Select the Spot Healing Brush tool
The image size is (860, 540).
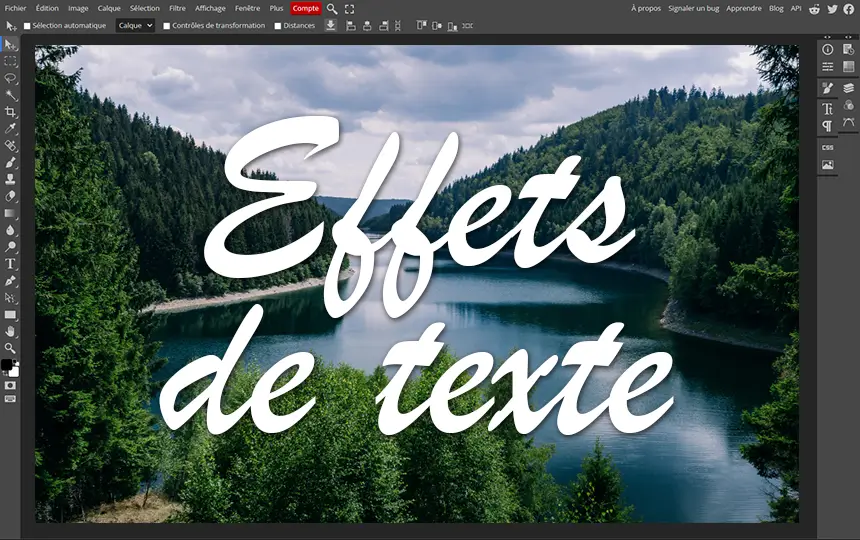click(10, 146)
